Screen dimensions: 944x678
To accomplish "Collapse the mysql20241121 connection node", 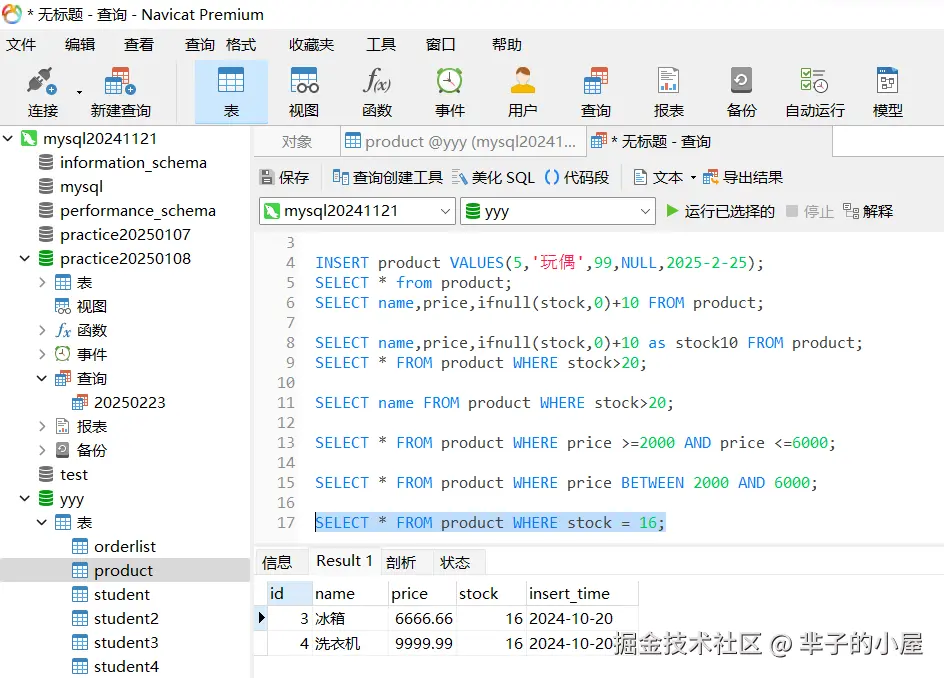I will coord(8,138).
